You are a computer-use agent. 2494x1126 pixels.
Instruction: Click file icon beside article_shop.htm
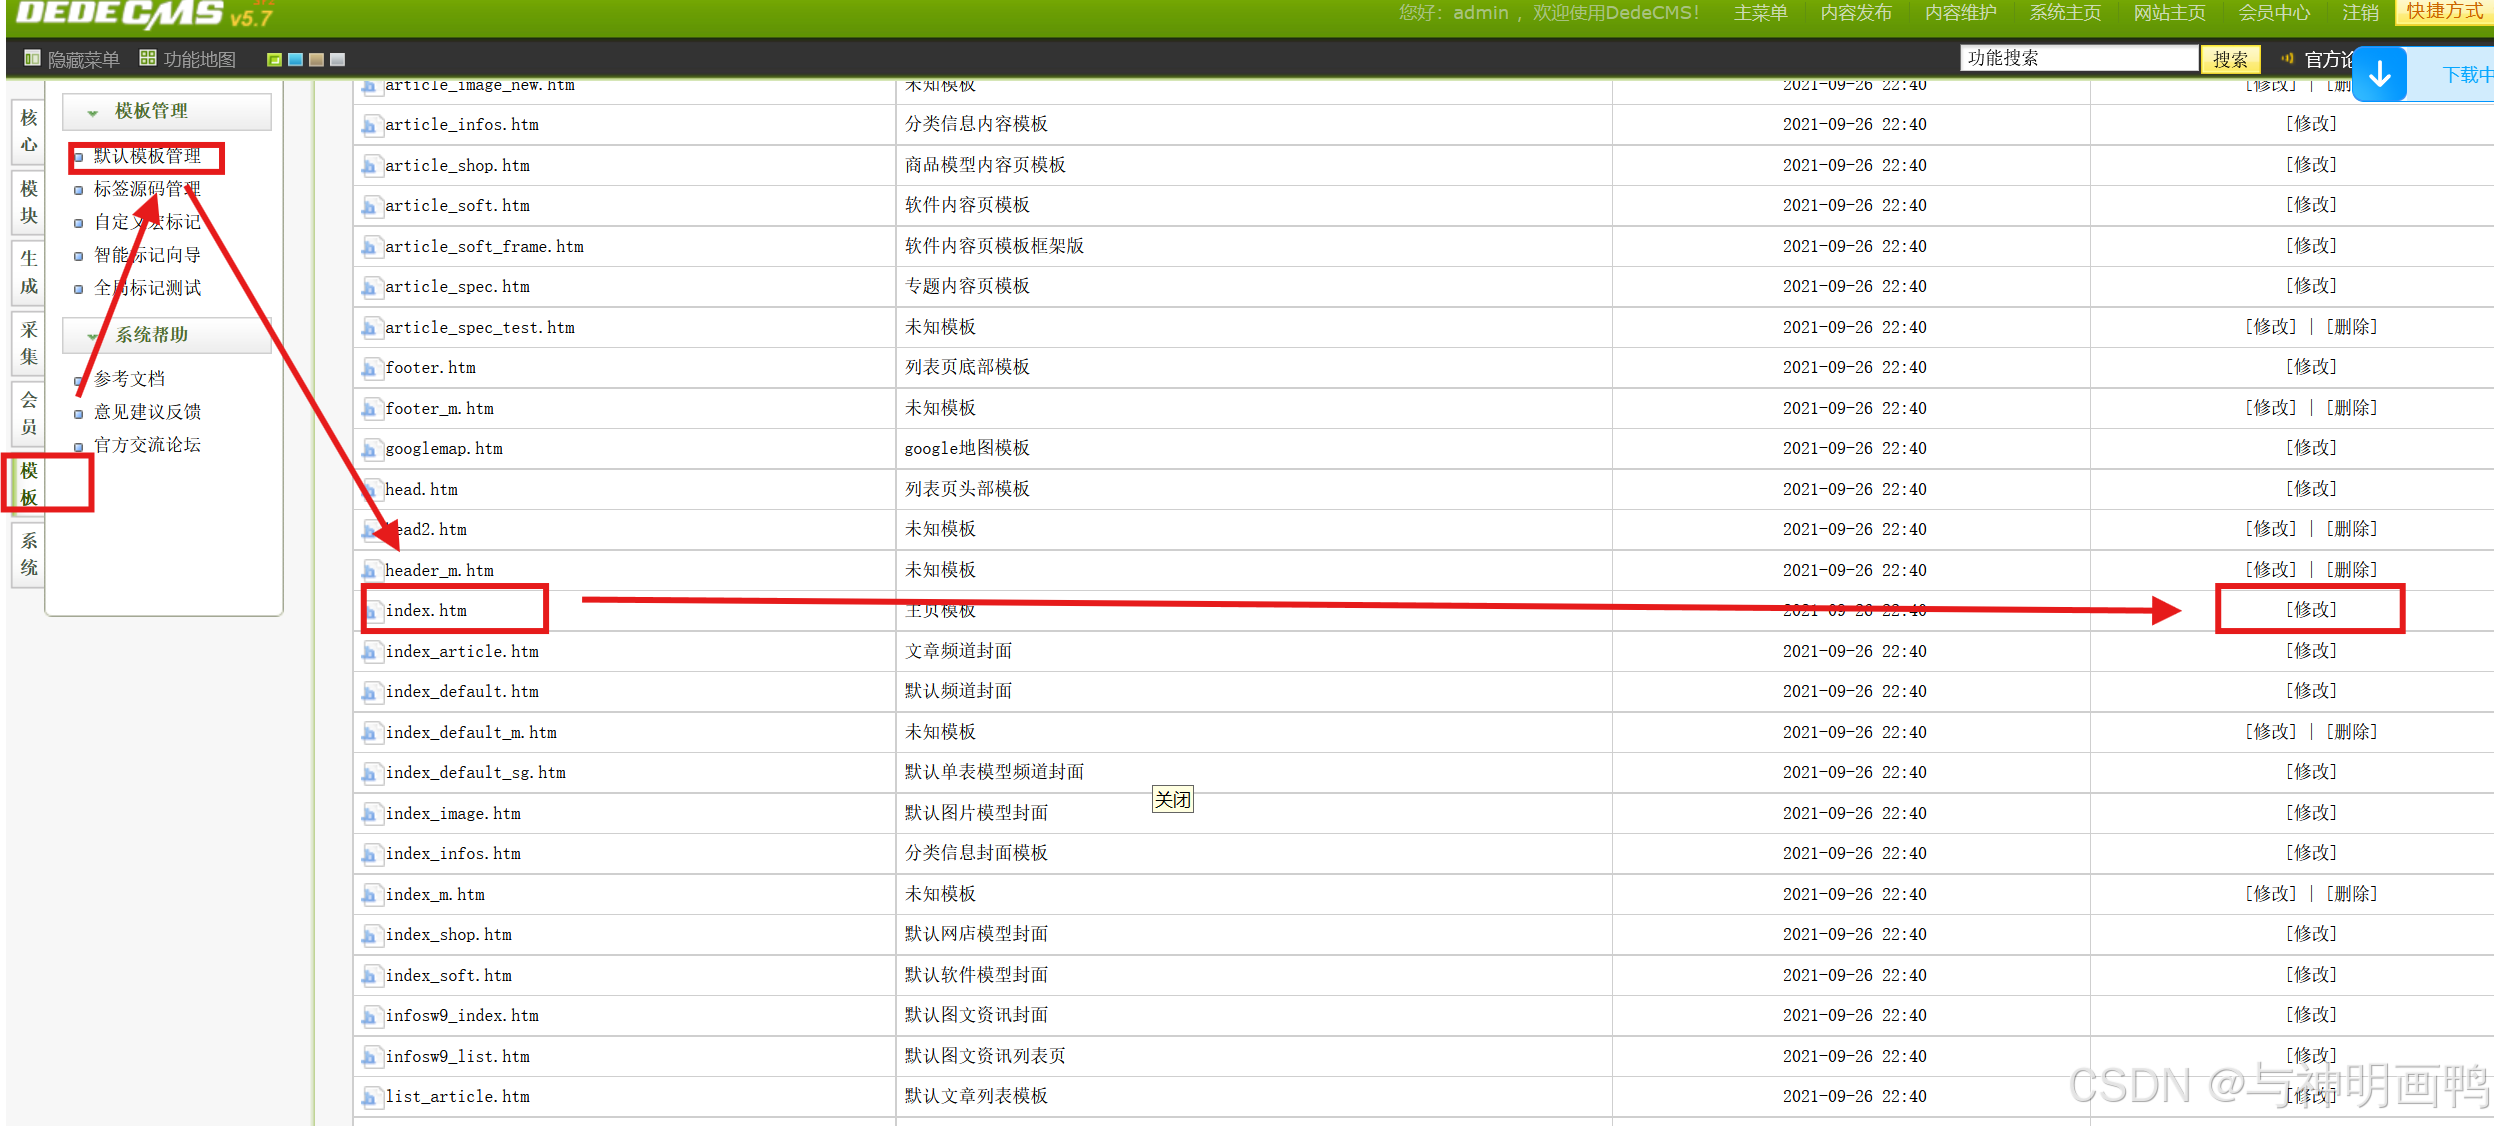coord(371,167)
